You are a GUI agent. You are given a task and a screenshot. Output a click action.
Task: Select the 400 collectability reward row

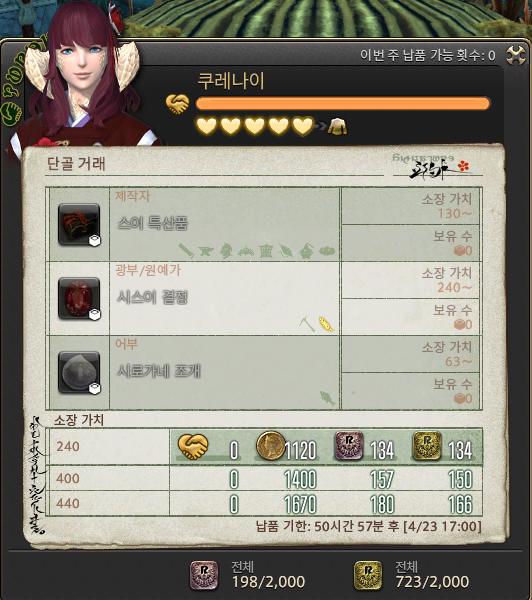click(x=264, y=478)
